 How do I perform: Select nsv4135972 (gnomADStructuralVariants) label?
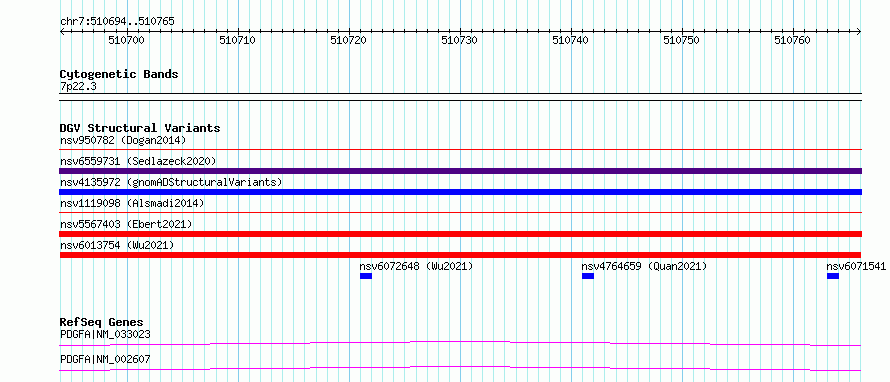pyautogui.click(x=171, y=182)
